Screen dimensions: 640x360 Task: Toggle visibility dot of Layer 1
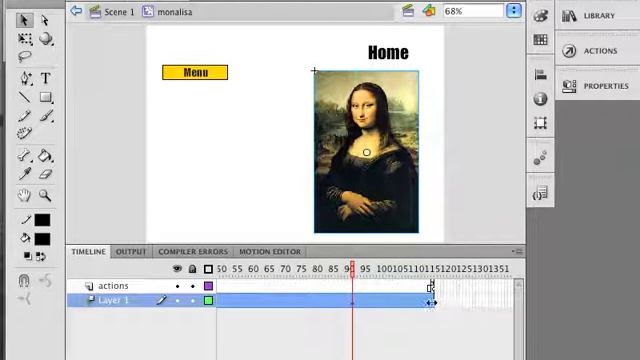coord(177,301)
